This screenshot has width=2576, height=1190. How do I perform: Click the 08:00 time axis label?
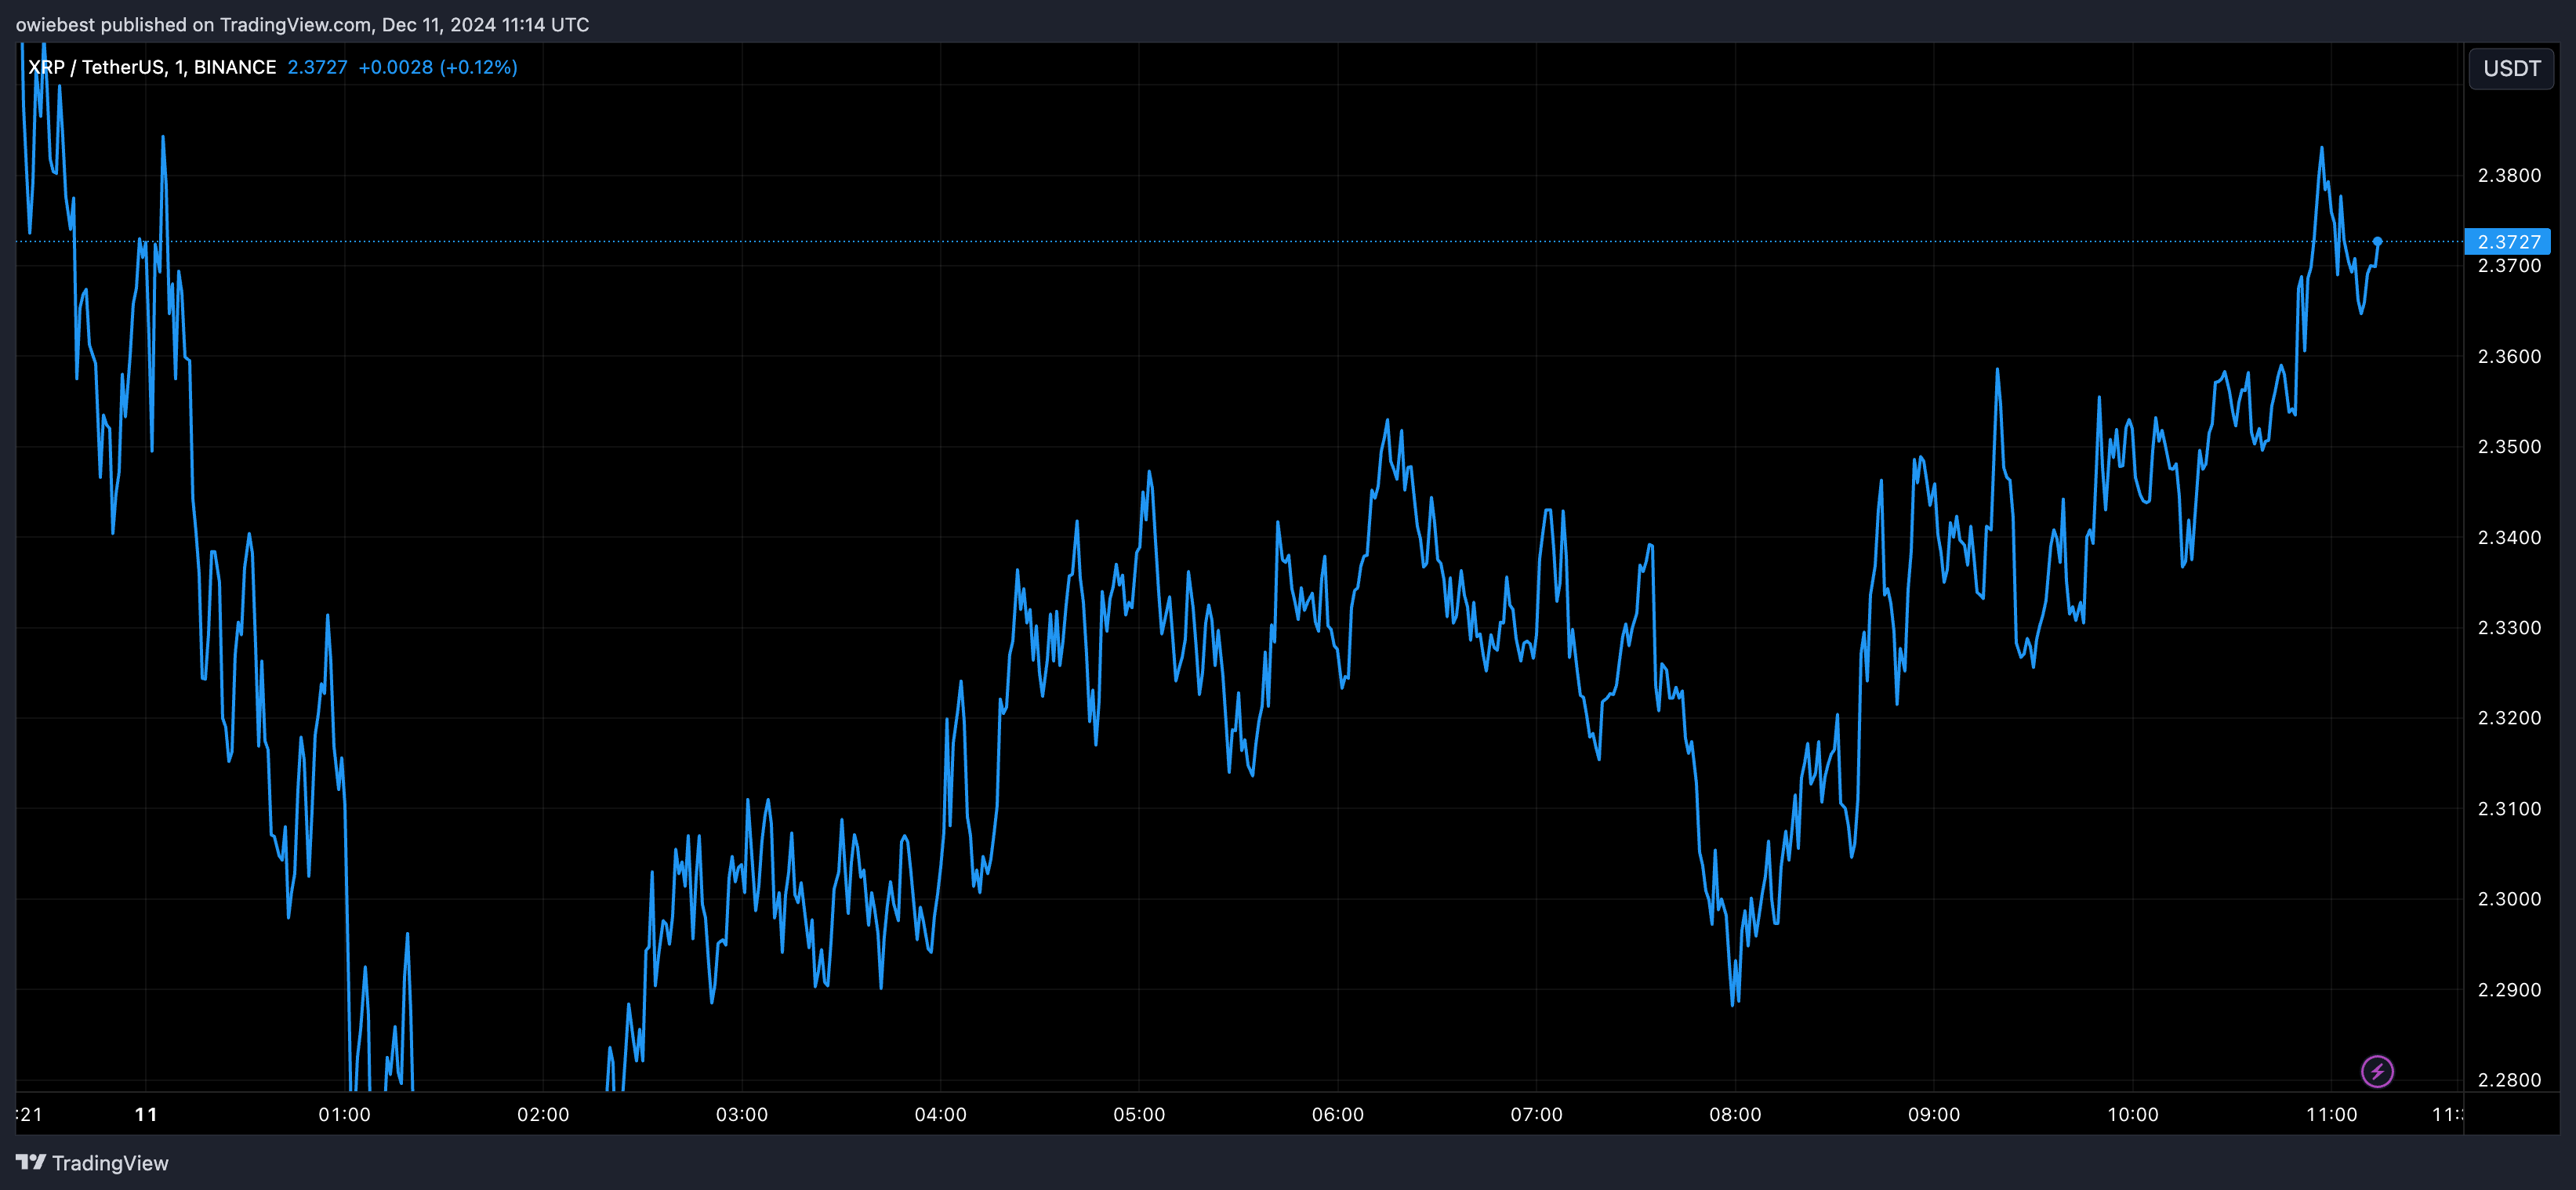(1734, 1114)
